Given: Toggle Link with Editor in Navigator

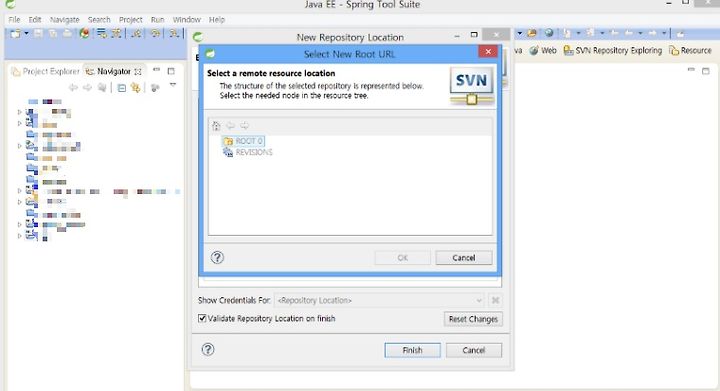Looking at the screenshot, I should click(x=135, y=87).
